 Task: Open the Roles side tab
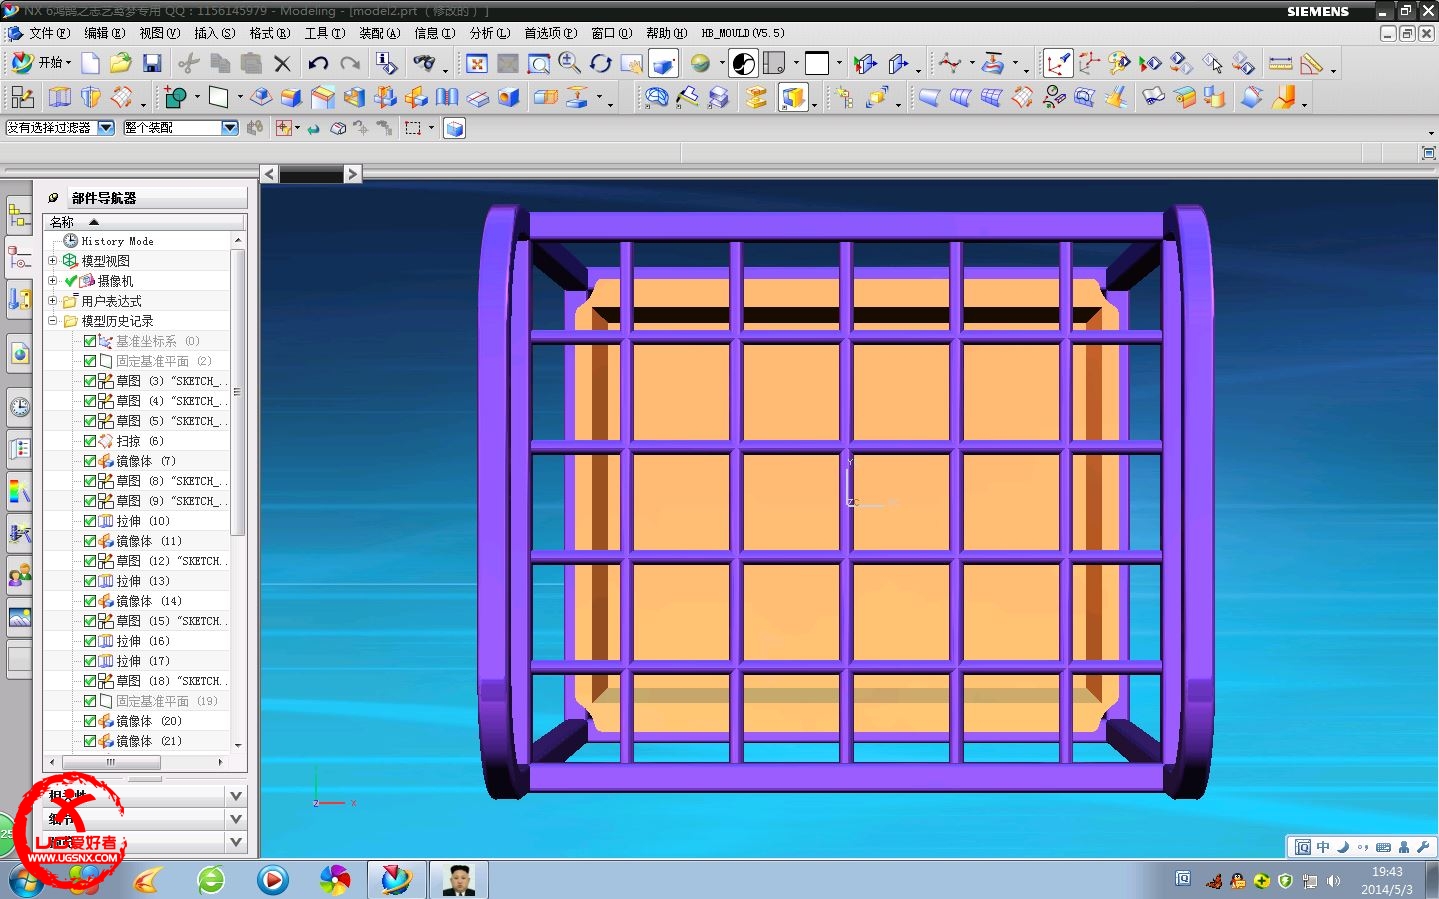click(x=19, y=576)
